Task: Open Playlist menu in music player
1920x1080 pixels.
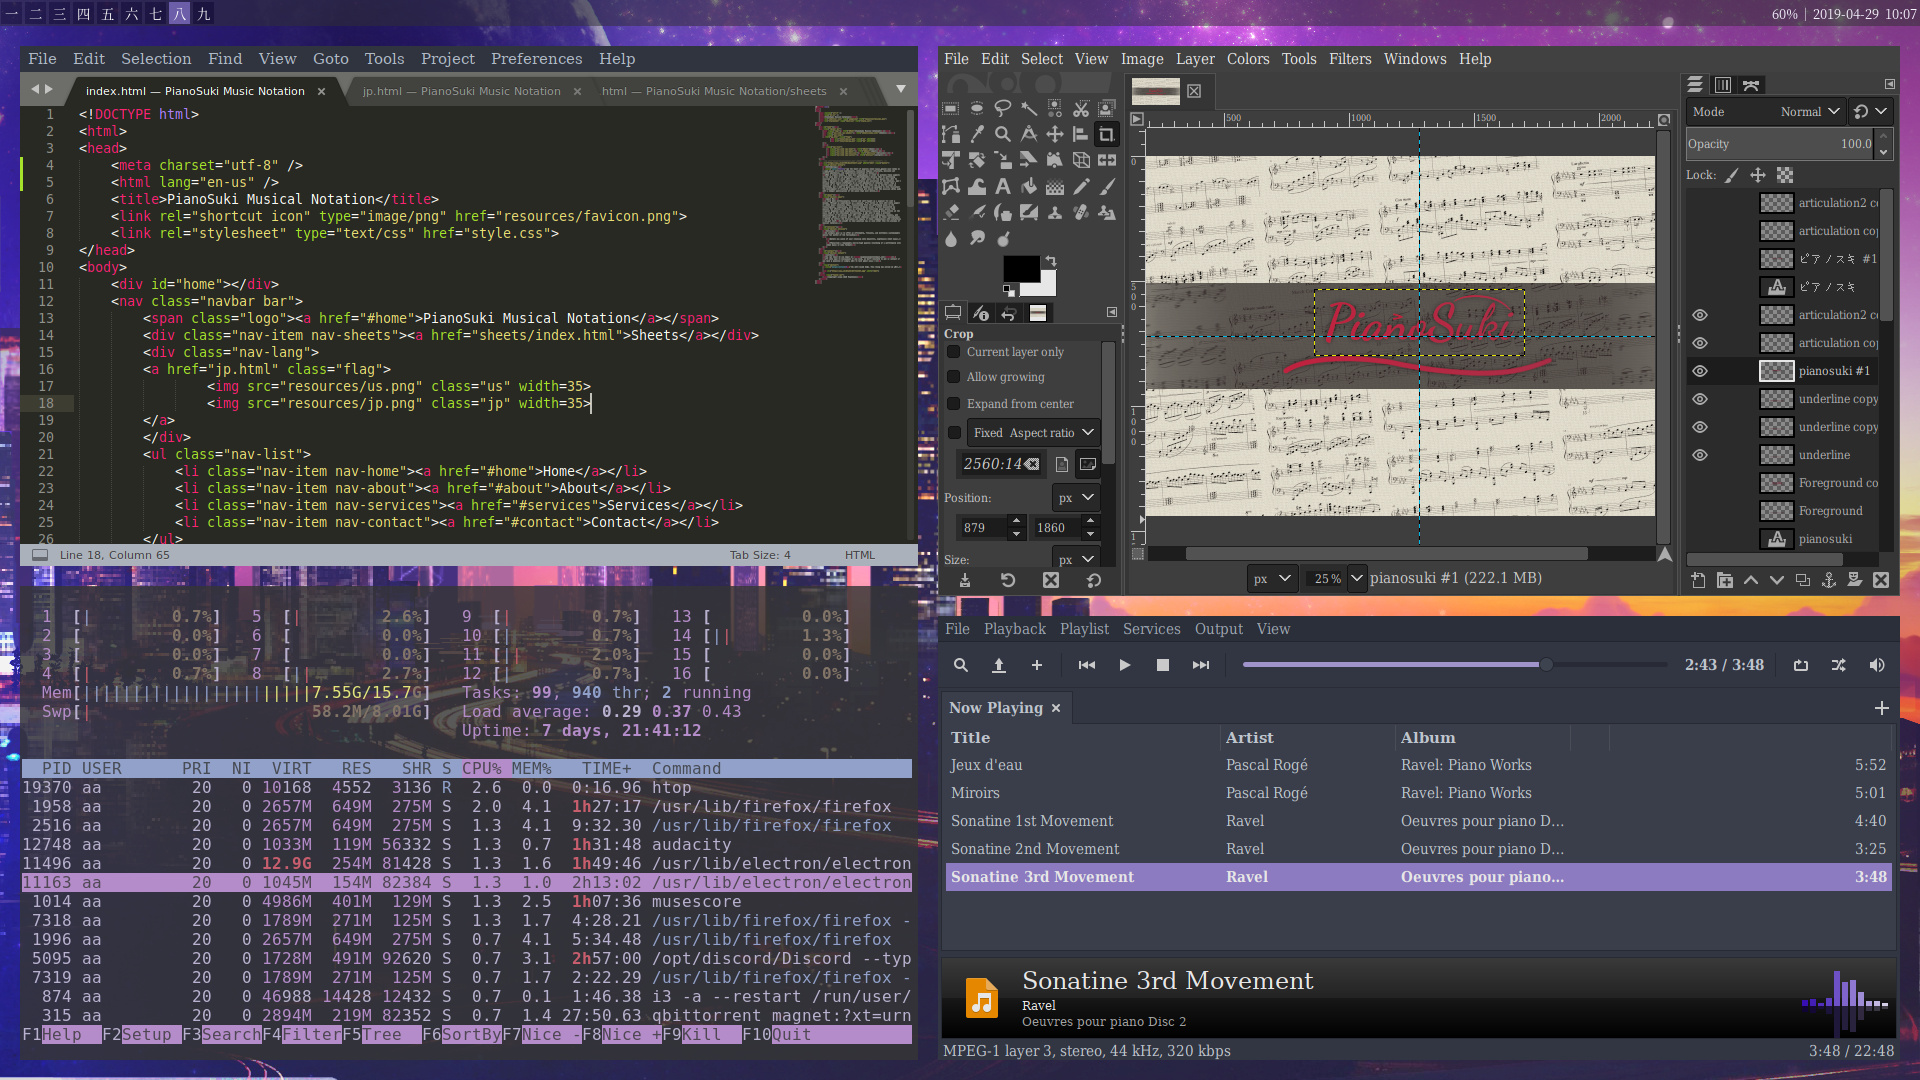Action: click(x=1084, y=629)
